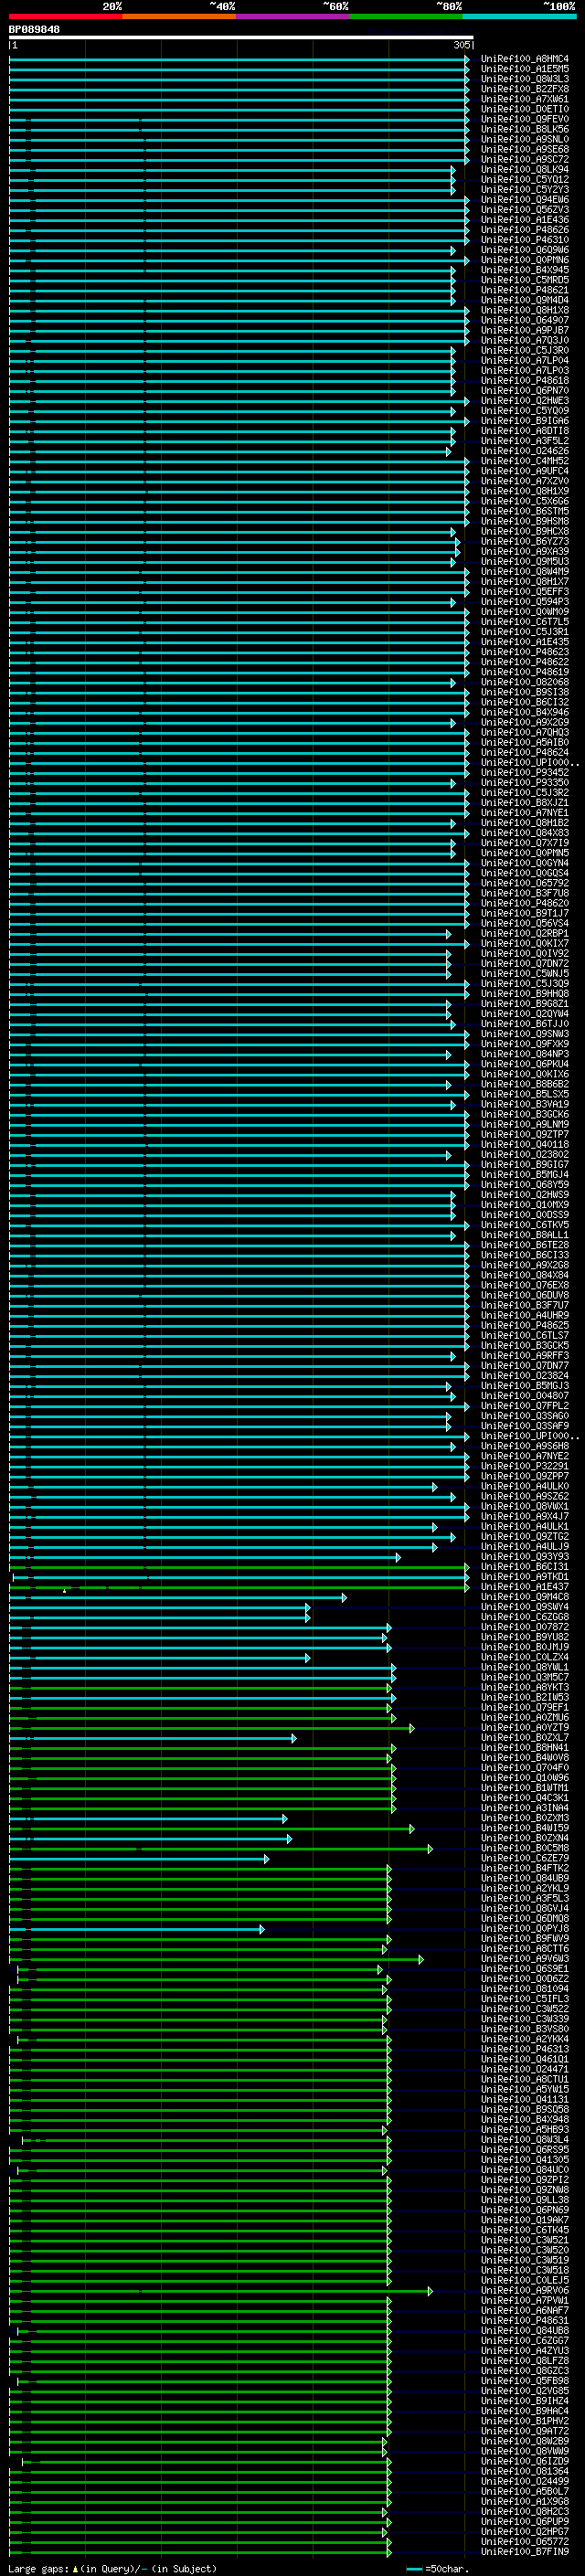Choose hit UniRef100_Q8YWL1
The width and height of the screenshot is (585, 2576).
[x=524, y=1667]
